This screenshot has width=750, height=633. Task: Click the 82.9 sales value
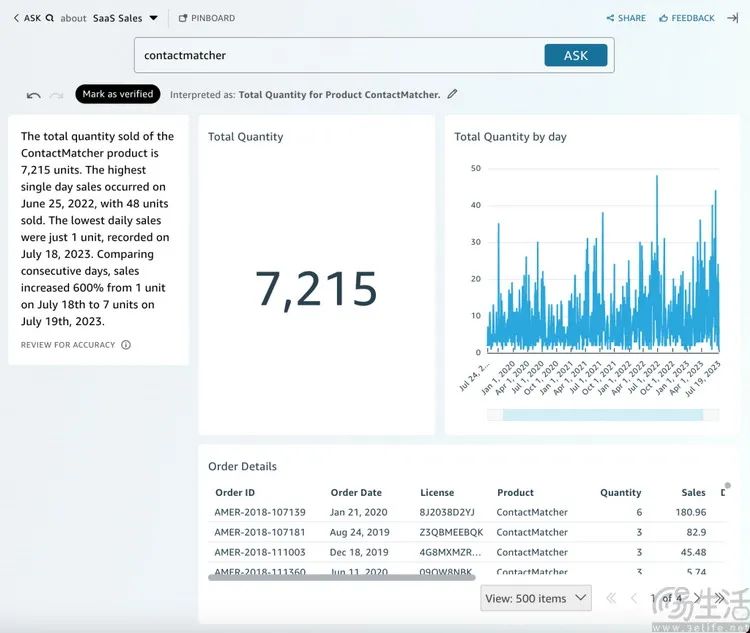click(x=696, y=533)
